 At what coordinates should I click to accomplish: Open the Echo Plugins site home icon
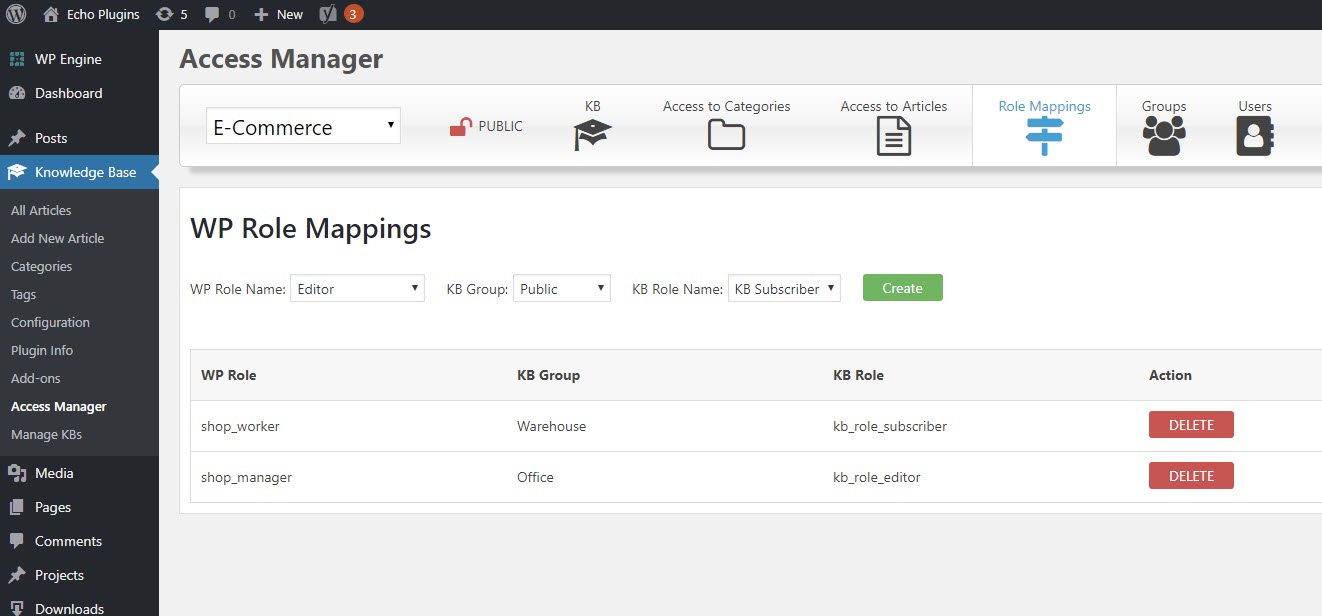(x=51, y=14)
